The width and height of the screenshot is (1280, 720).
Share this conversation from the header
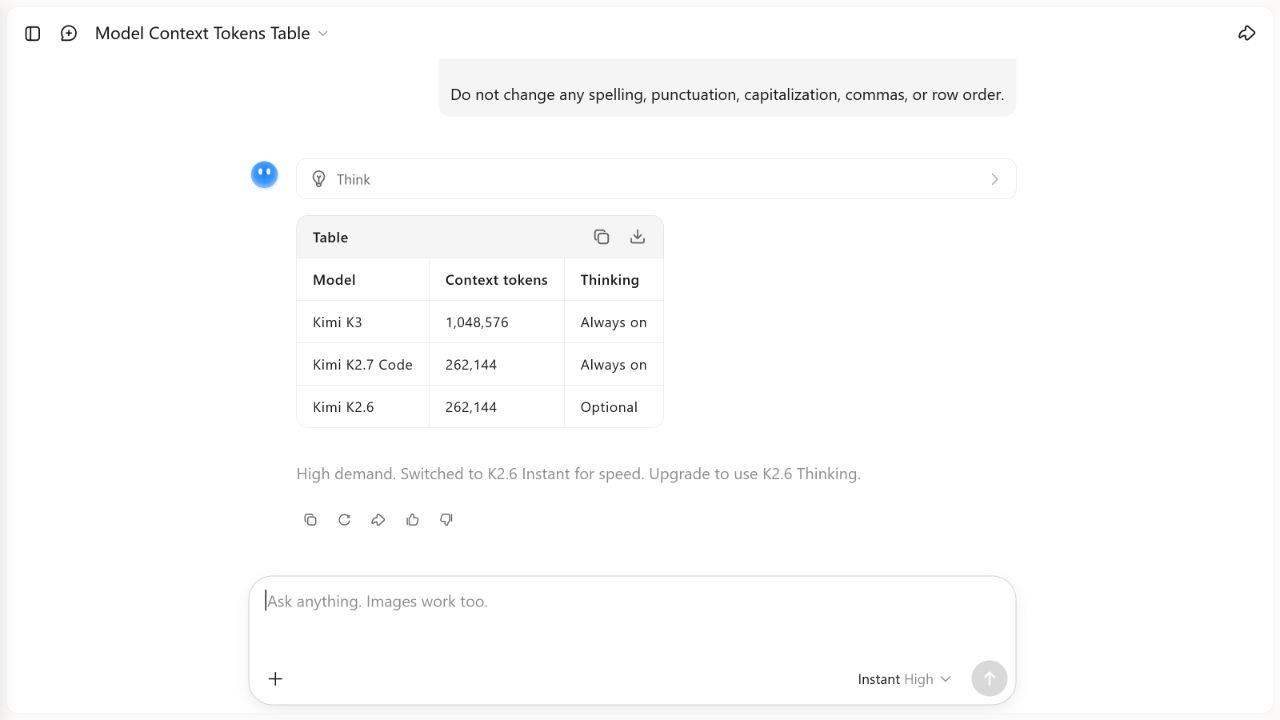1246,33
